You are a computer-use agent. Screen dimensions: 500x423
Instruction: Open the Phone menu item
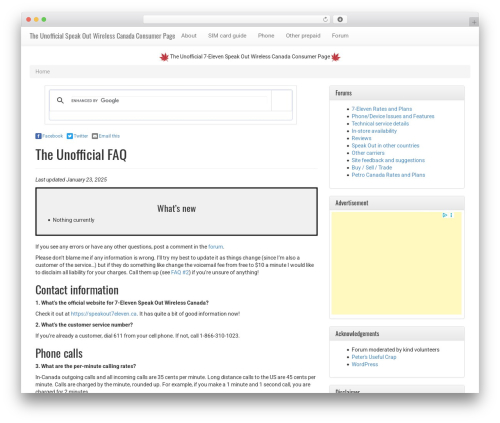[x=266, y=36]
